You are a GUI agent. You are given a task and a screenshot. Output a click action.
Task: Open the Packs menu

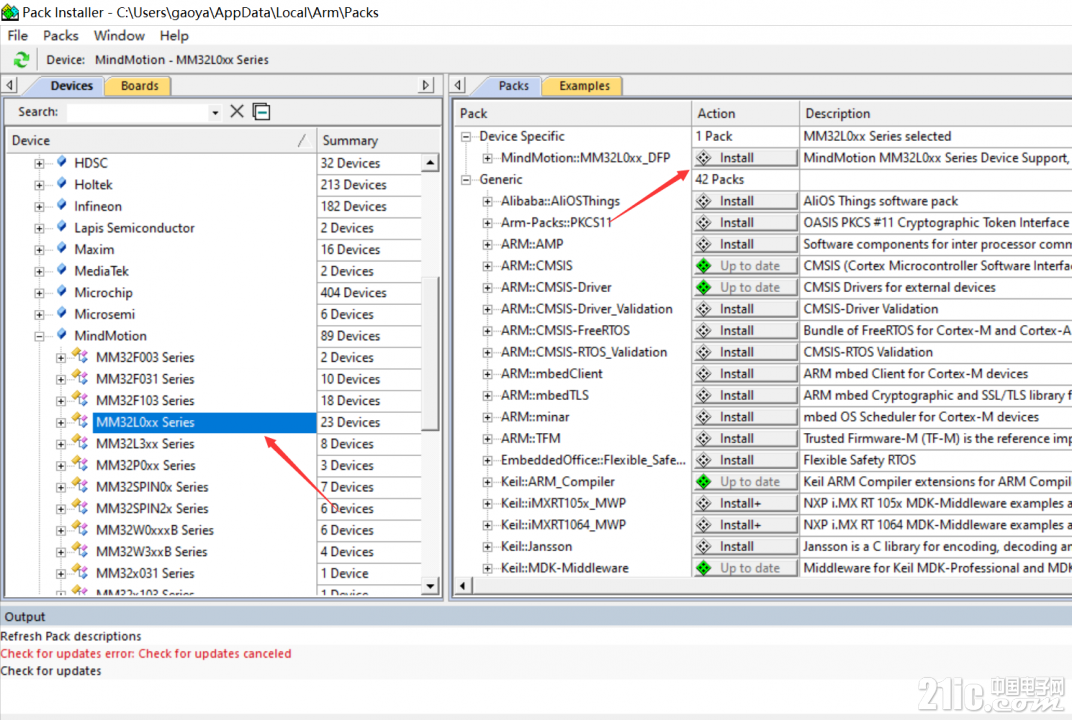(61, 36)
